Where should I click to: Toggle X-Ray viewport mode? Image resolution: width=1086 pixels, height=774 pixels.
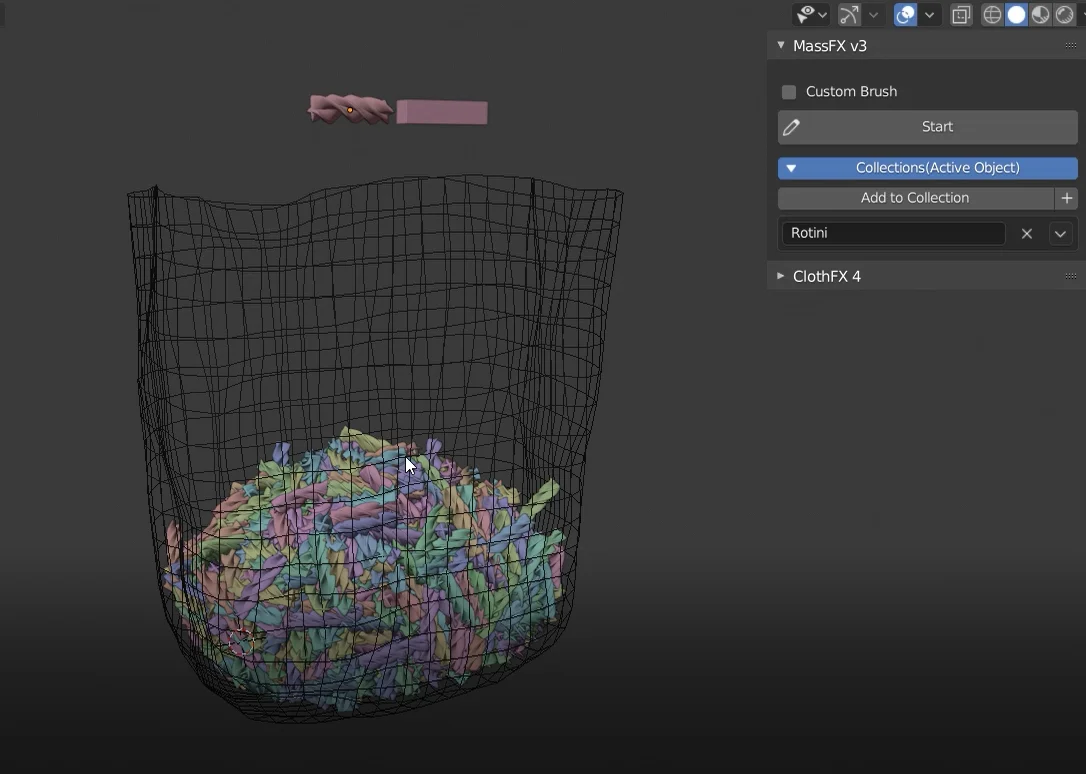coord(961,14)
